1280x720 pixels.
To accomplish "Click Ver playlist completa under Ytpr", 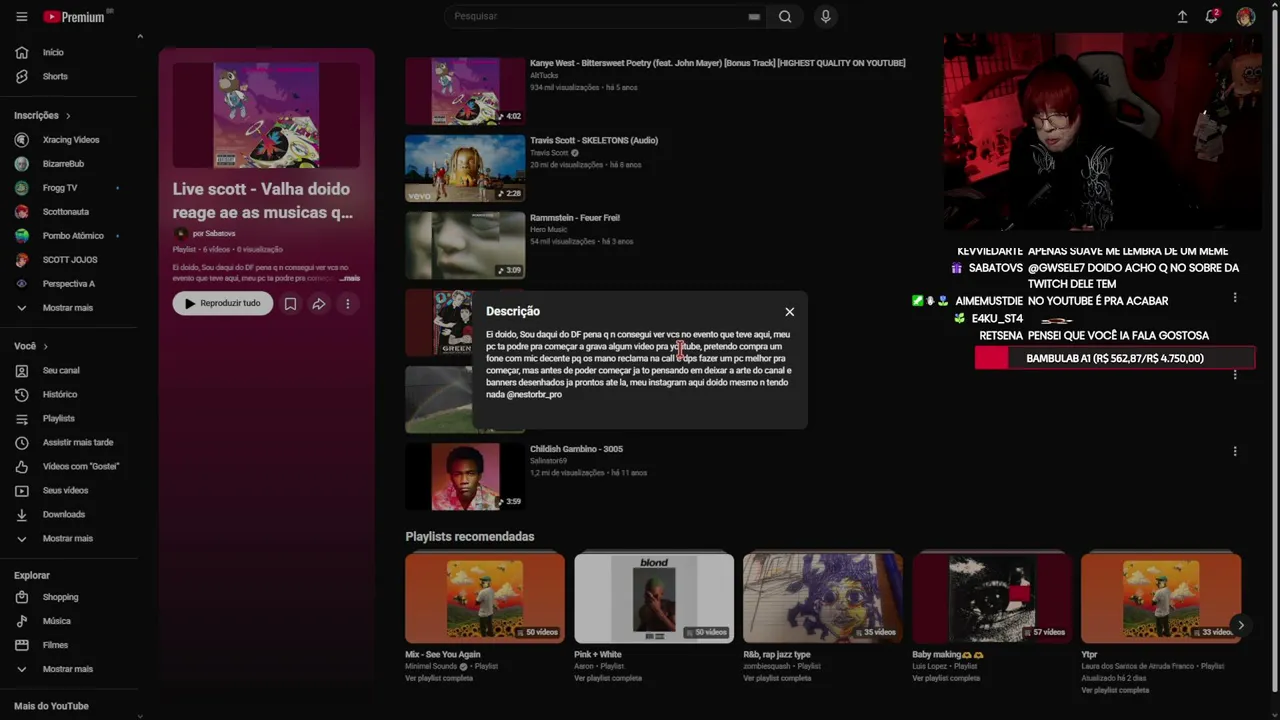I will 1115,690.
